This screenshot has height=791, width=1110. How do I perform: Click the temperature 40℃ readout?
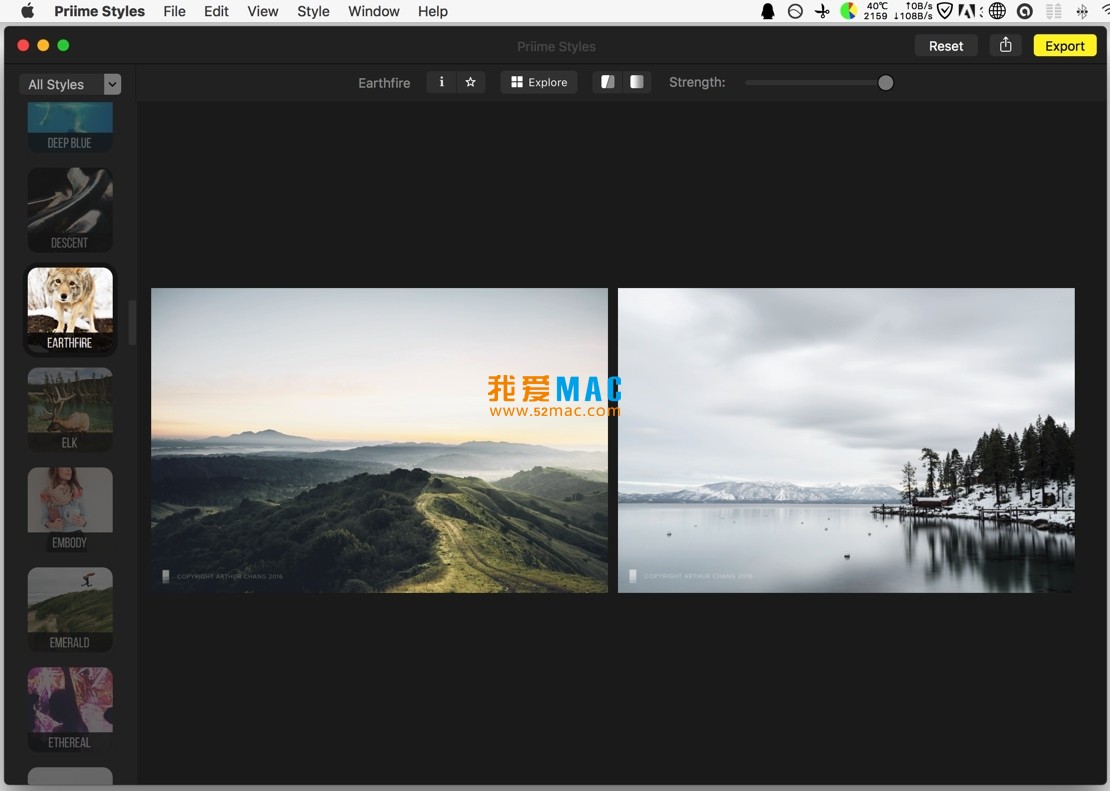pyautogui.click(x=876, y=11)
